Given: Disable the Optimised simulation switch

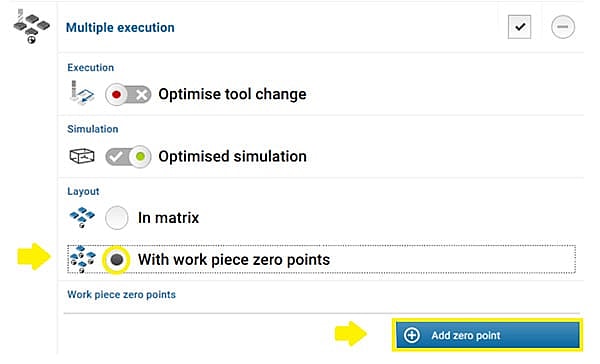Looking at the screenshot, I should (128, 156).
